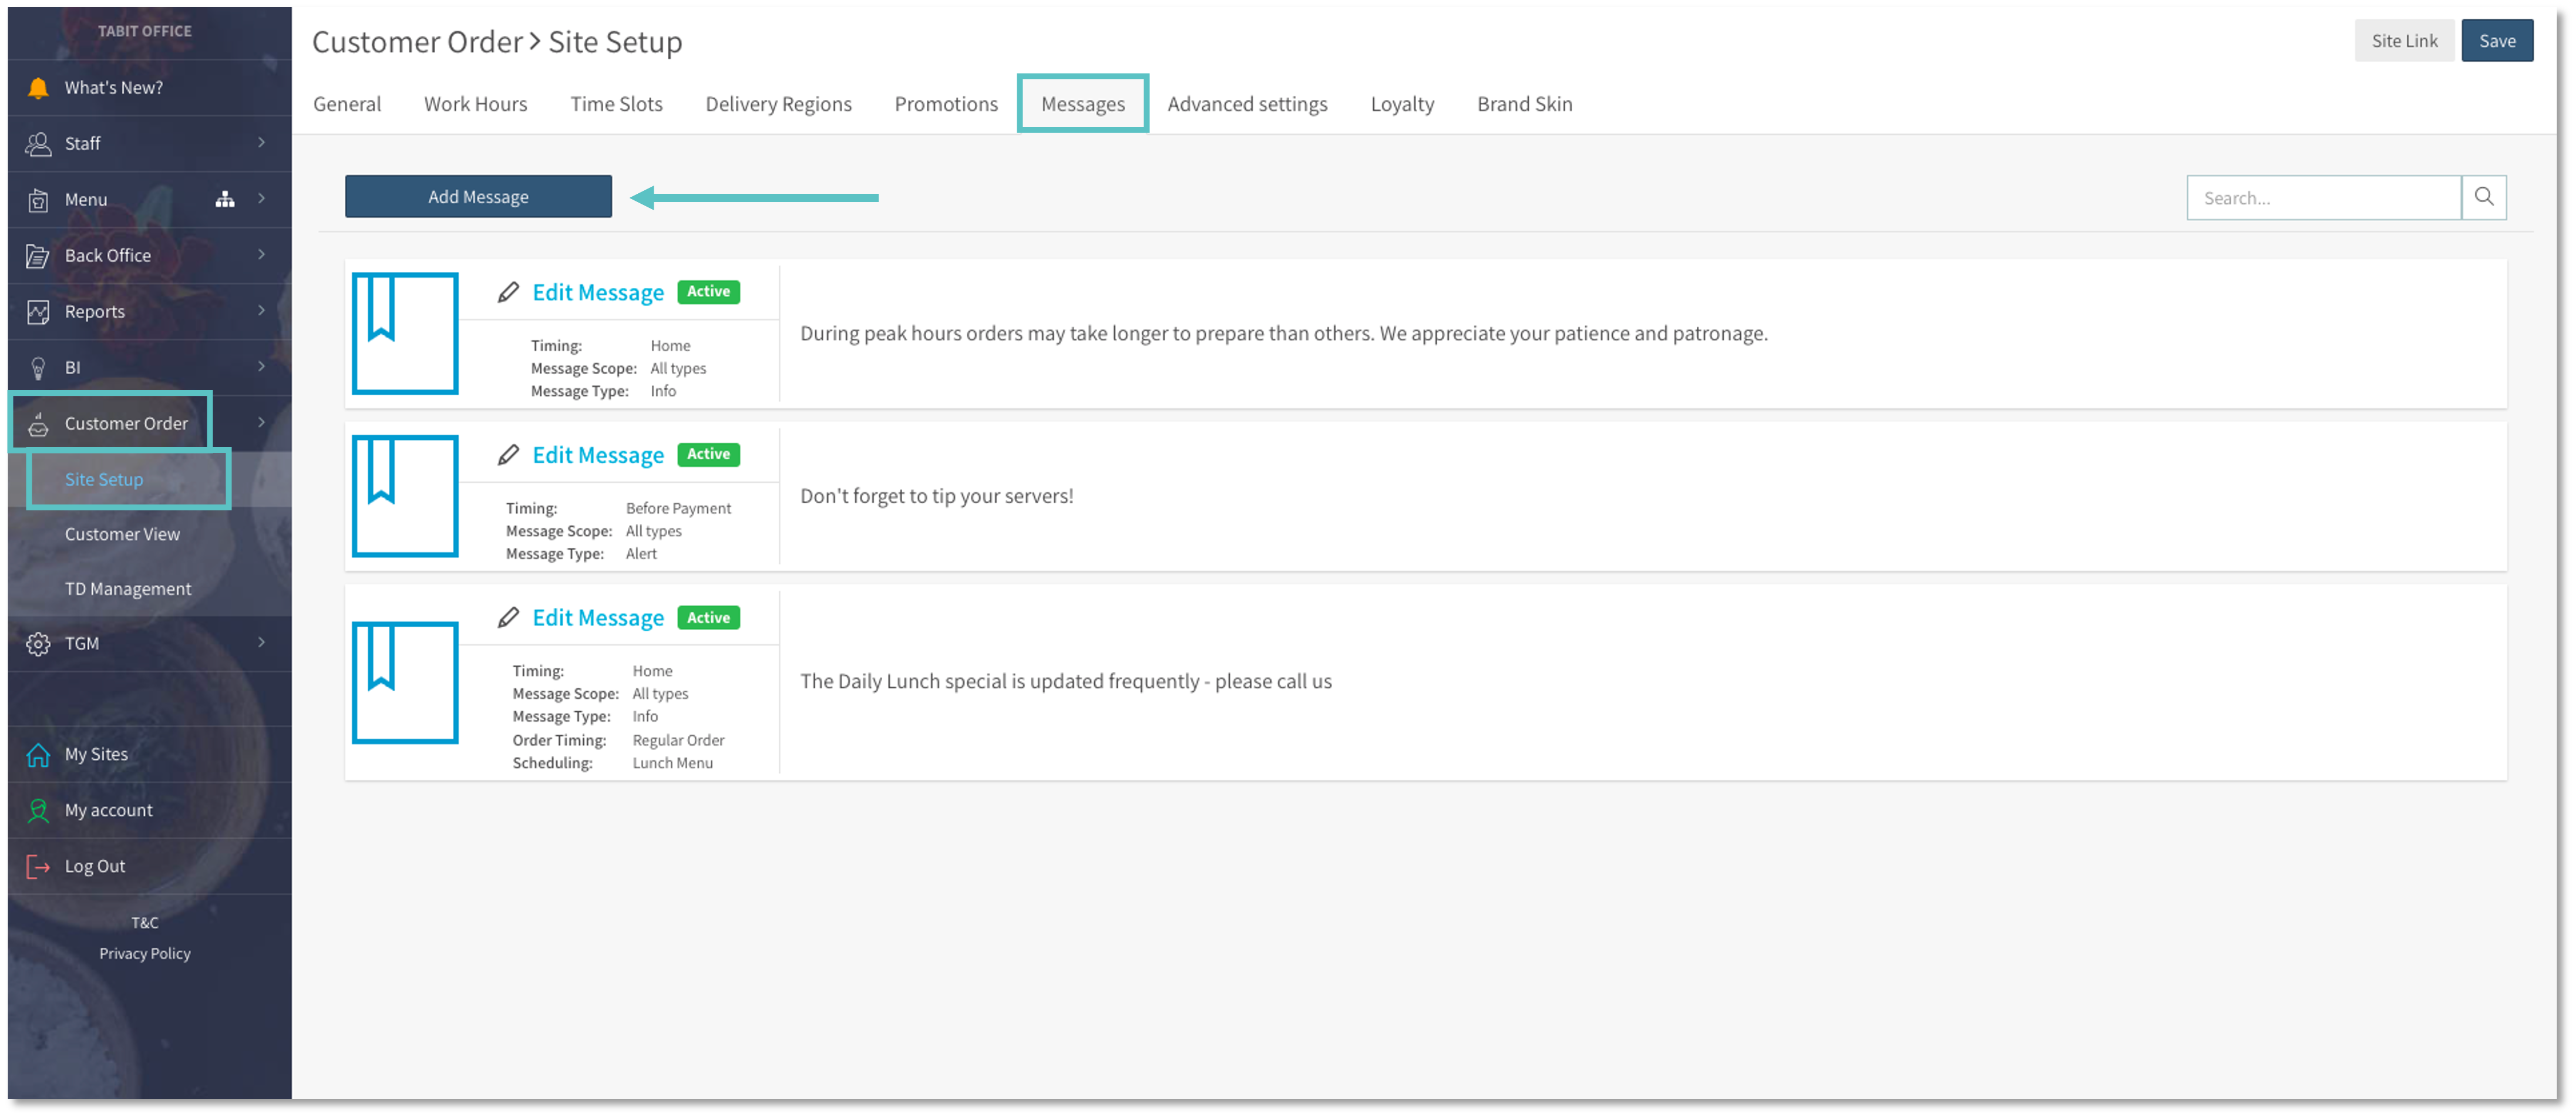Screen dimensions: 2576x1117
Task: Click the What's New bell icon
Action: tap(38, 87)
